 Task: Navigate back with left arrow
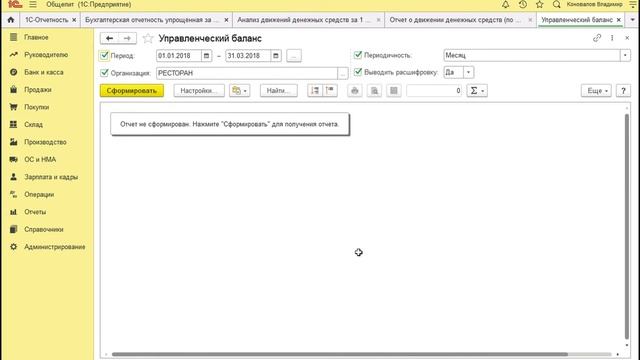tap(109, 38)
